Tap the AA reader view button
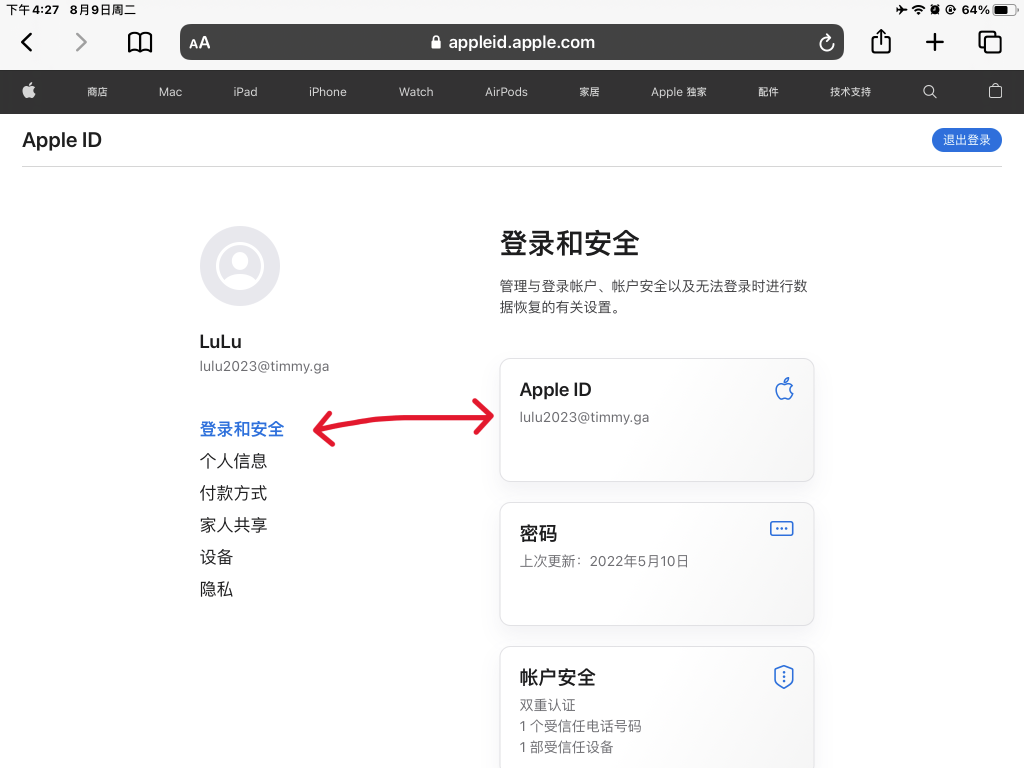Image resolution: width=1024 pixels, height=768 pixels. tap(200, 43)
